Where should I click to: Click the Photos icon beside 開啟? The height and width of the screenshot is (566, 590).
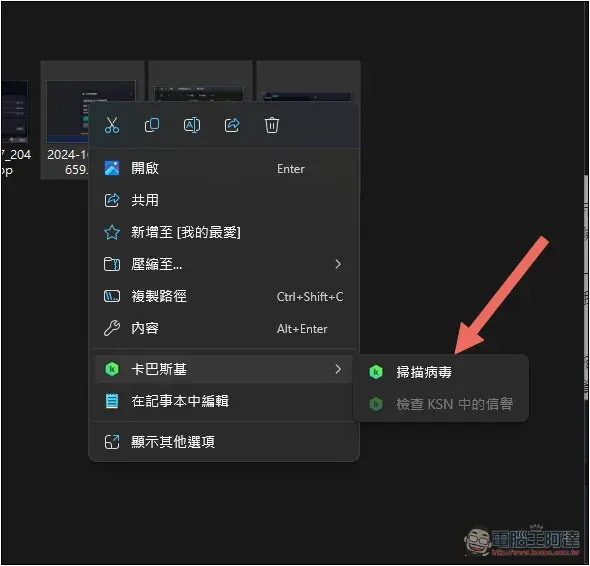112,168
